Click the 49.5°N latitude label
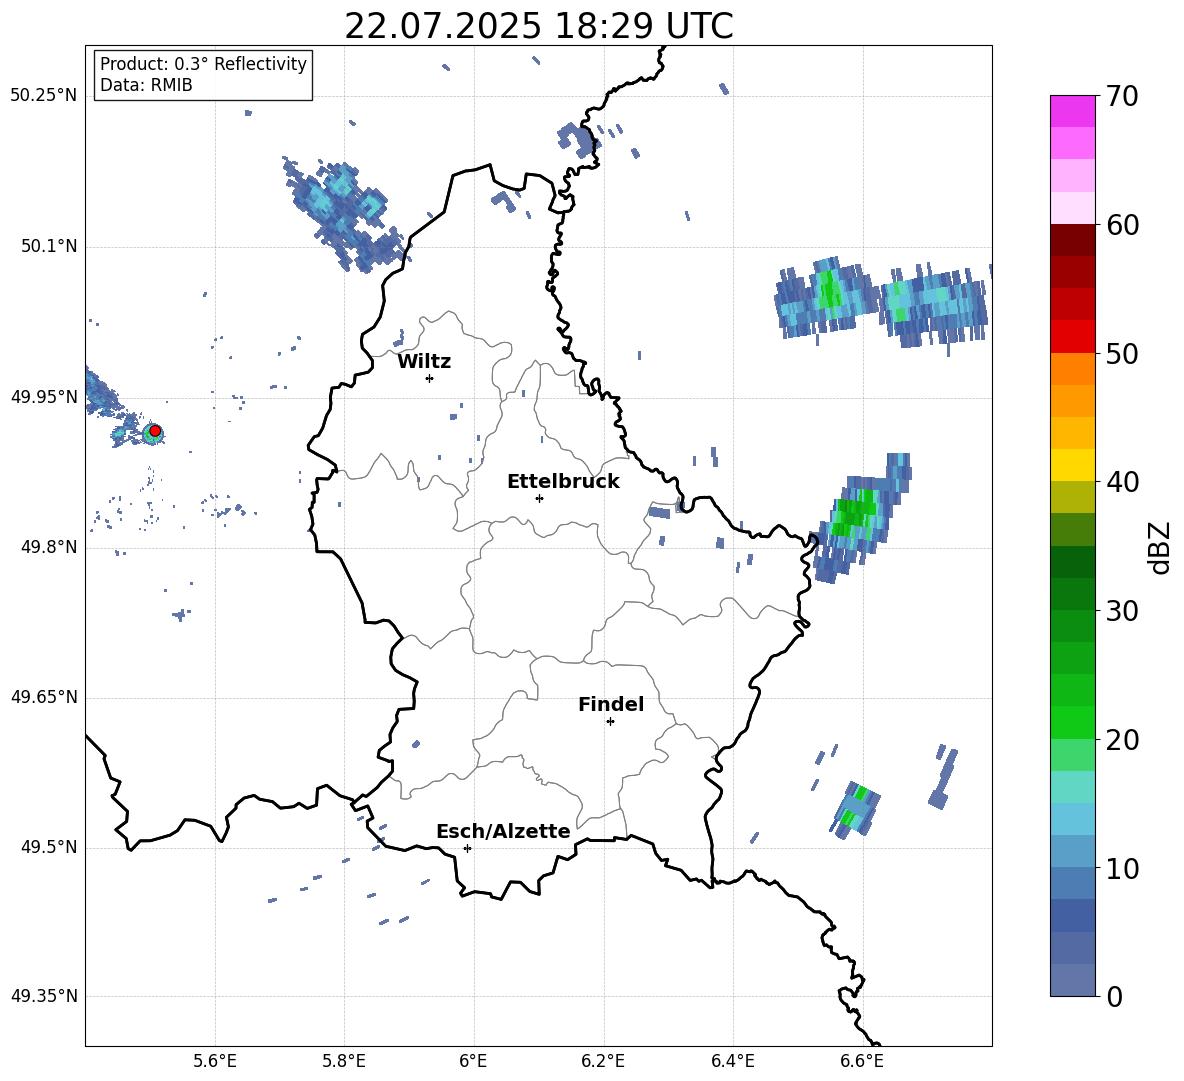This screenshot has width=1184, height=1081. (x=48, y=848)
